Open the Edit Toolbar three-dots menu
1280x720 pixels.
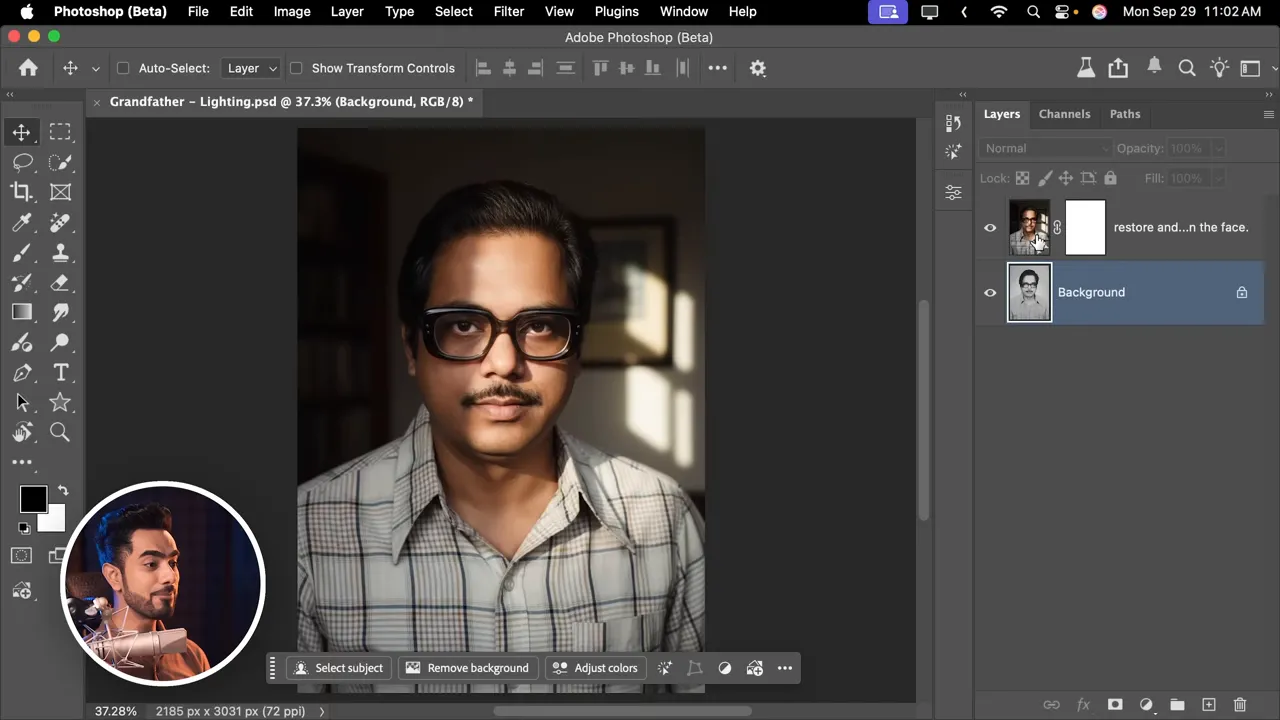tap(22, 462)
